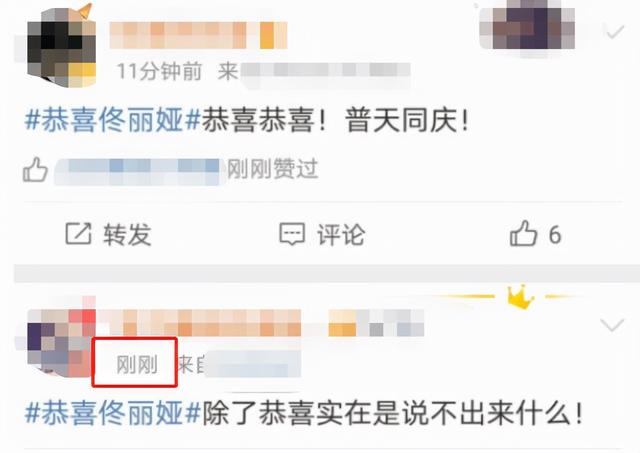Expand the second post's chevron menu
The image size is (640, 453).
point(612,325)
